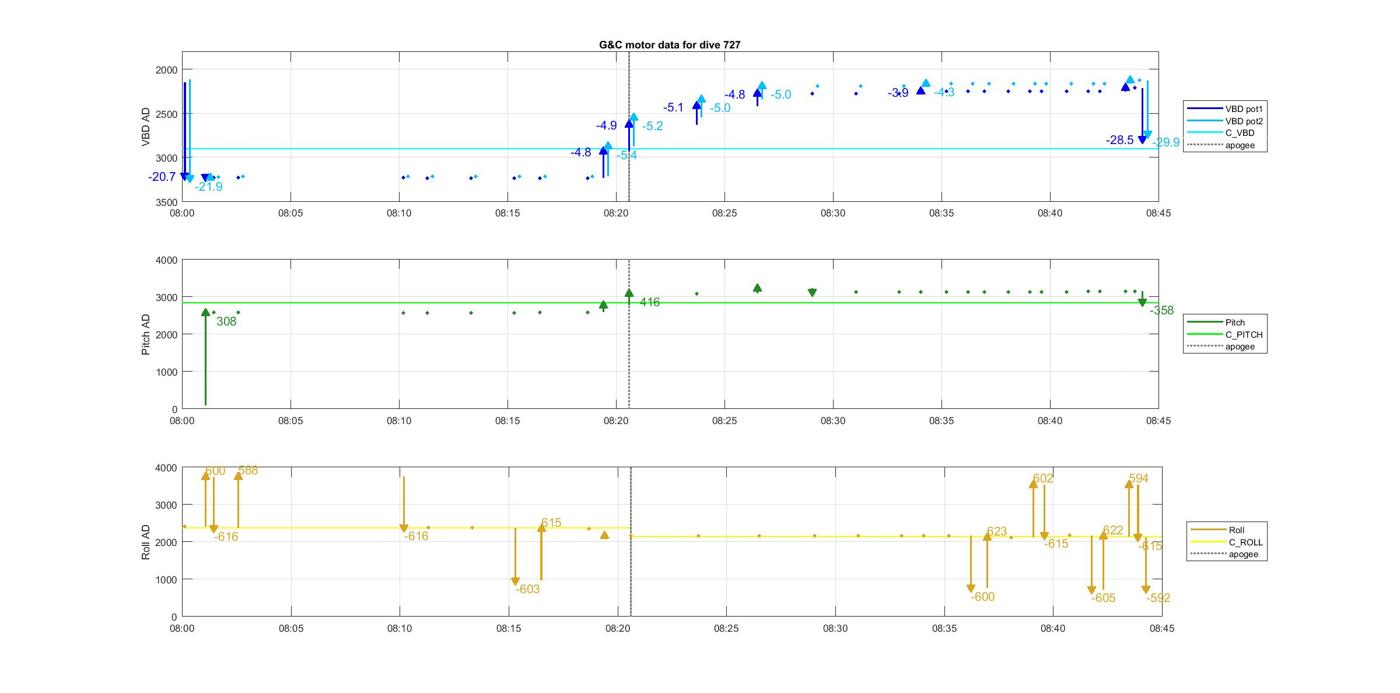Viewport: 1400px width, 693px height.
Task: Select the '-29.9' VBD data label
Action: (x=1166, y=143)
